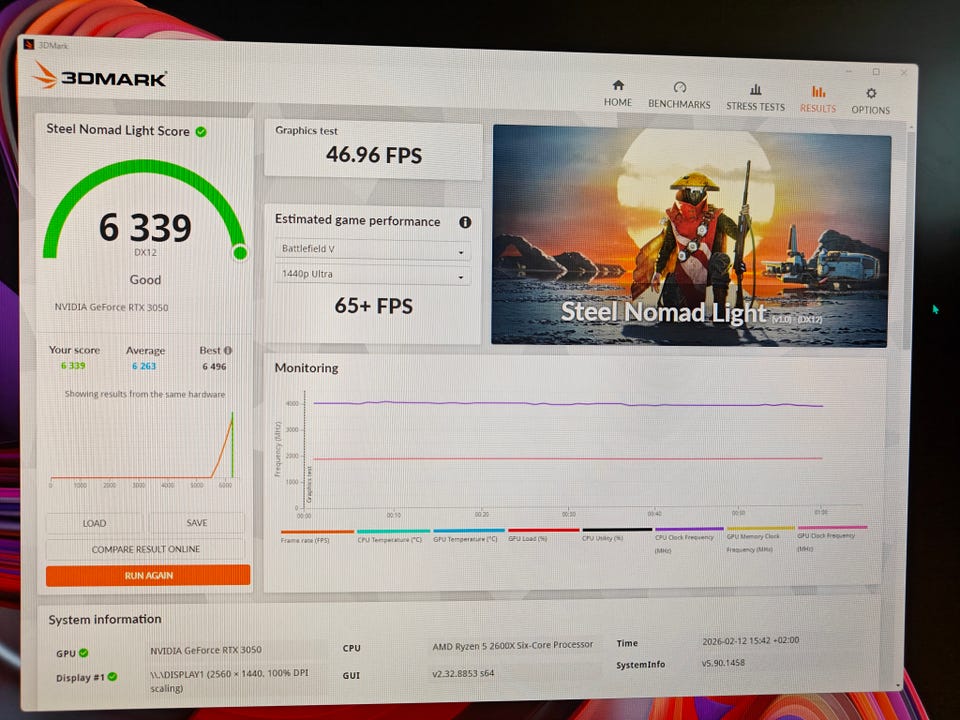Click the Monitoring section heading
Viewport: 960px width, 720px height.
306,368
